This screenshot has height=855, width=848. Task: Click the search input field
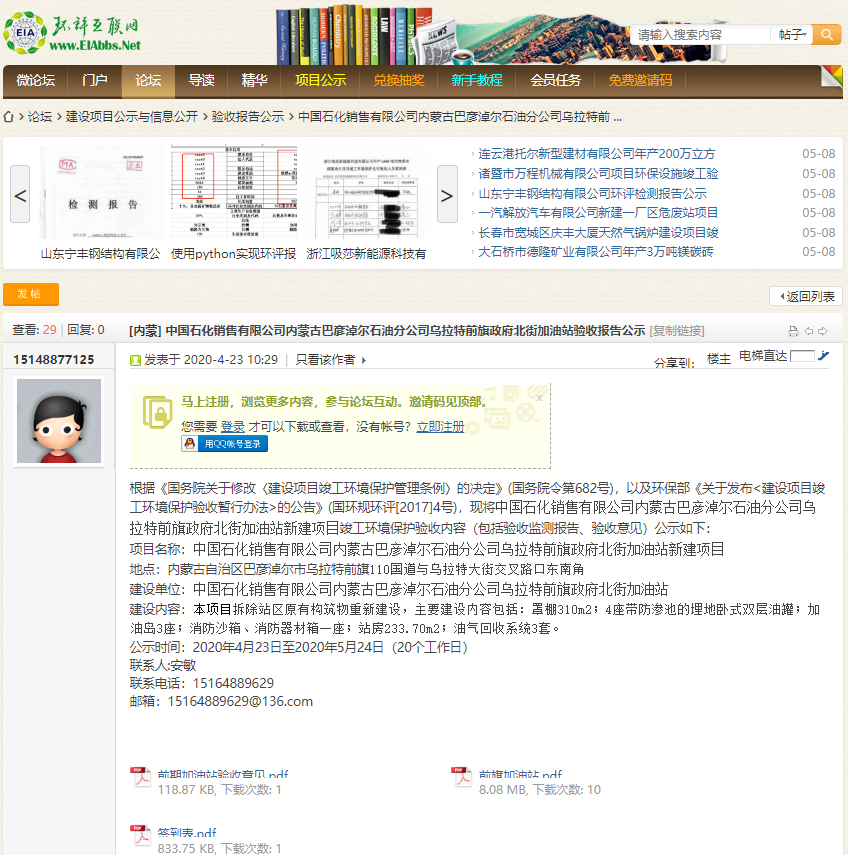(x=702, y=35)
